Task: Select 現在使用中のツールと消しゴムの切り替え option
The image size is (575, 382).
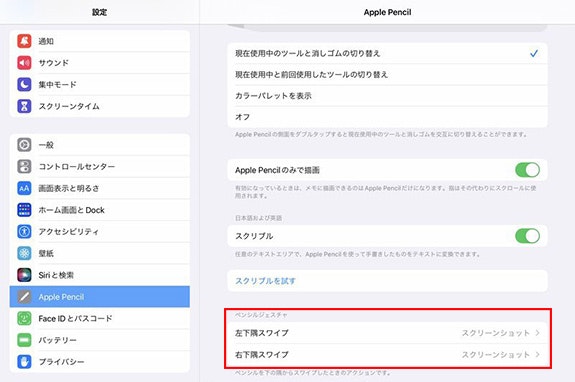Action: [388, 54]
